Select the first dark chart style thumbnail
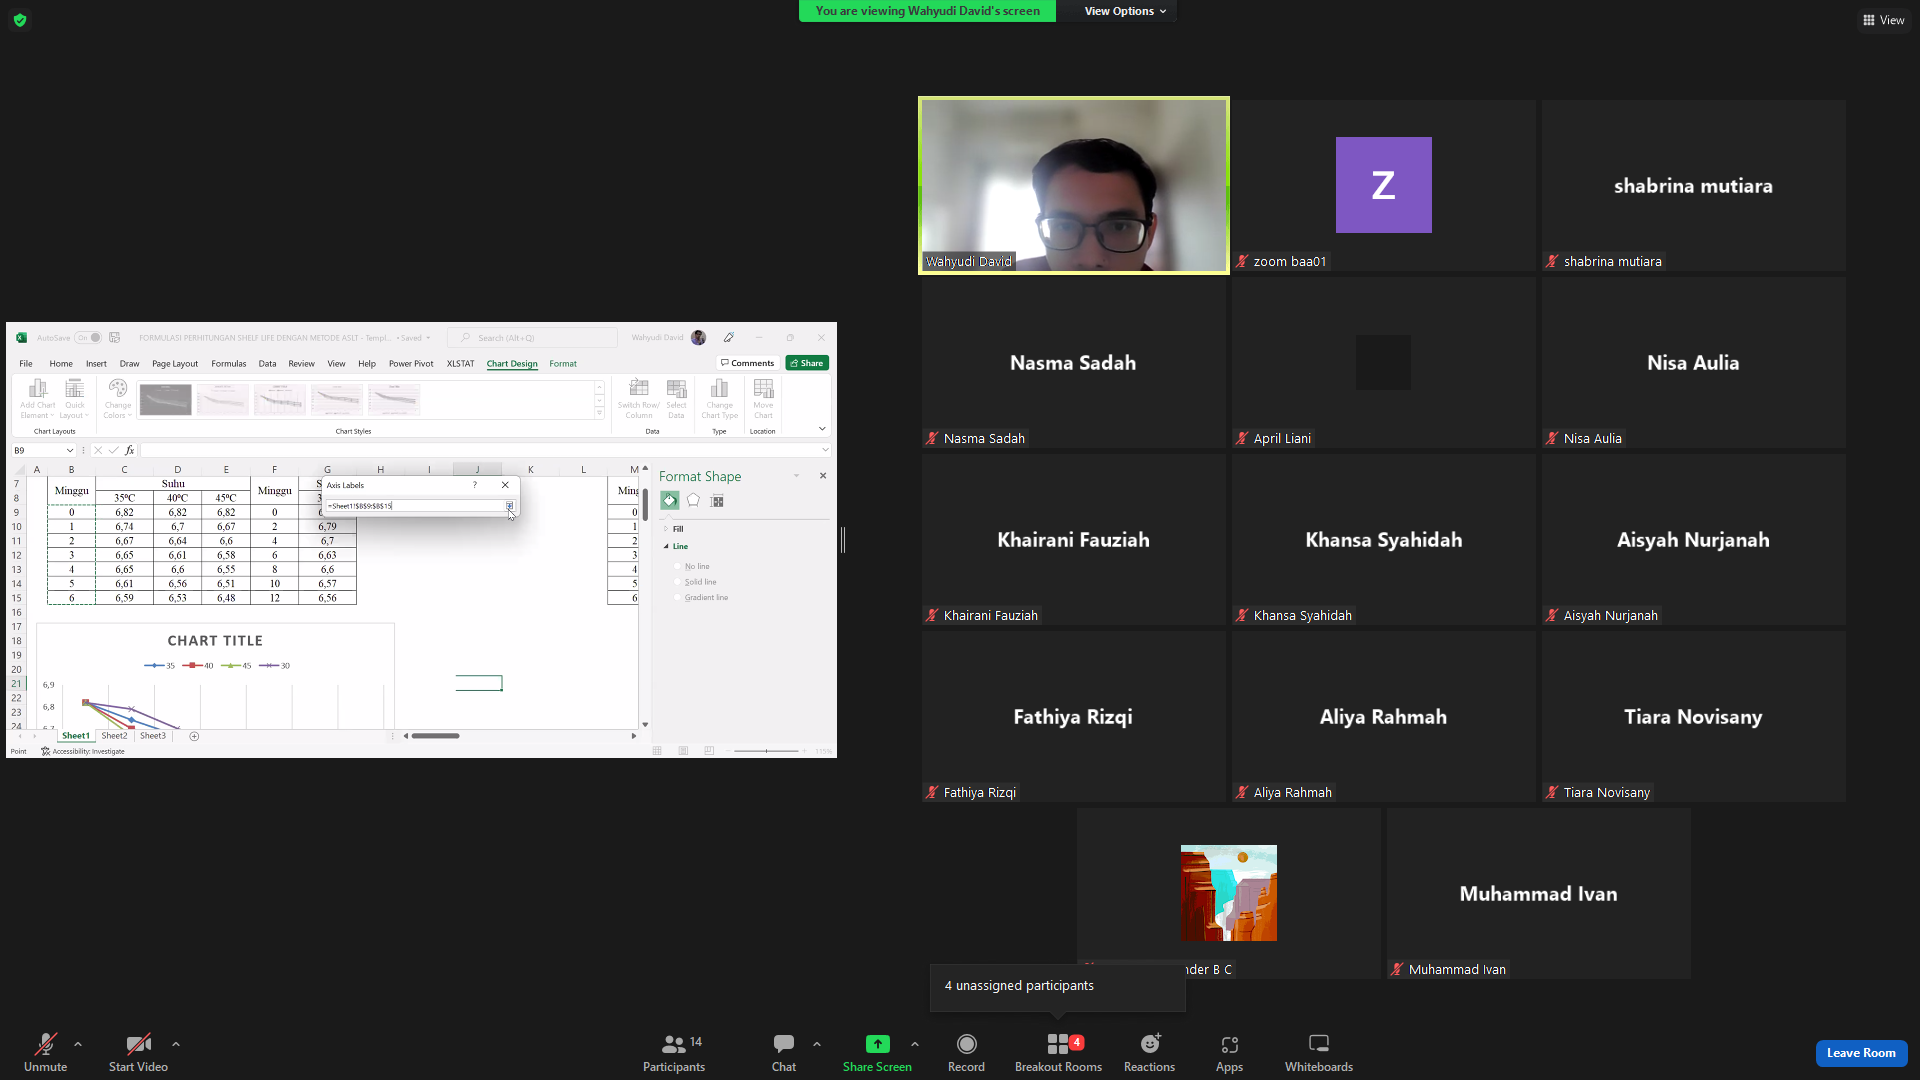 [165, 400]
